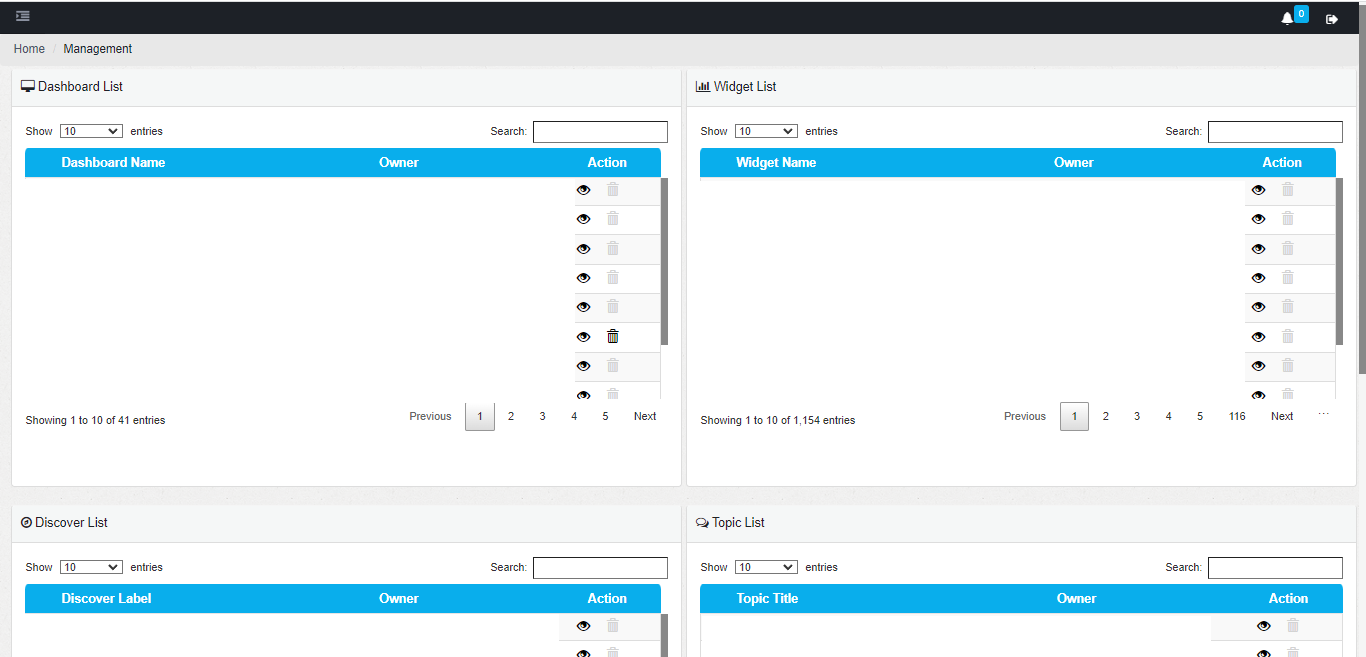This screenshot has height=657, width=1366.
Task: Go to page 3 of Widget List
Action: 1137,416
